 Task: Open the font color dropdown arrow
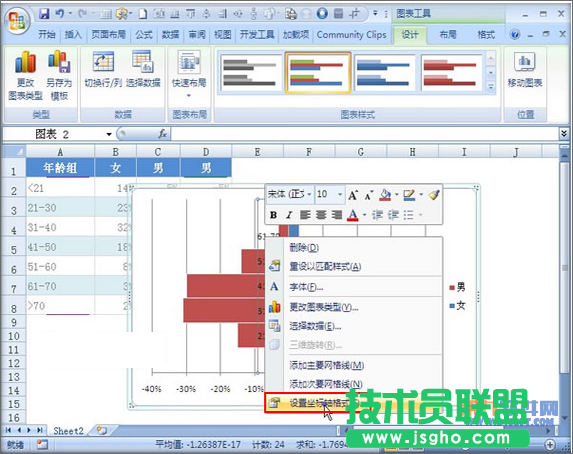(x=364, y=215)
